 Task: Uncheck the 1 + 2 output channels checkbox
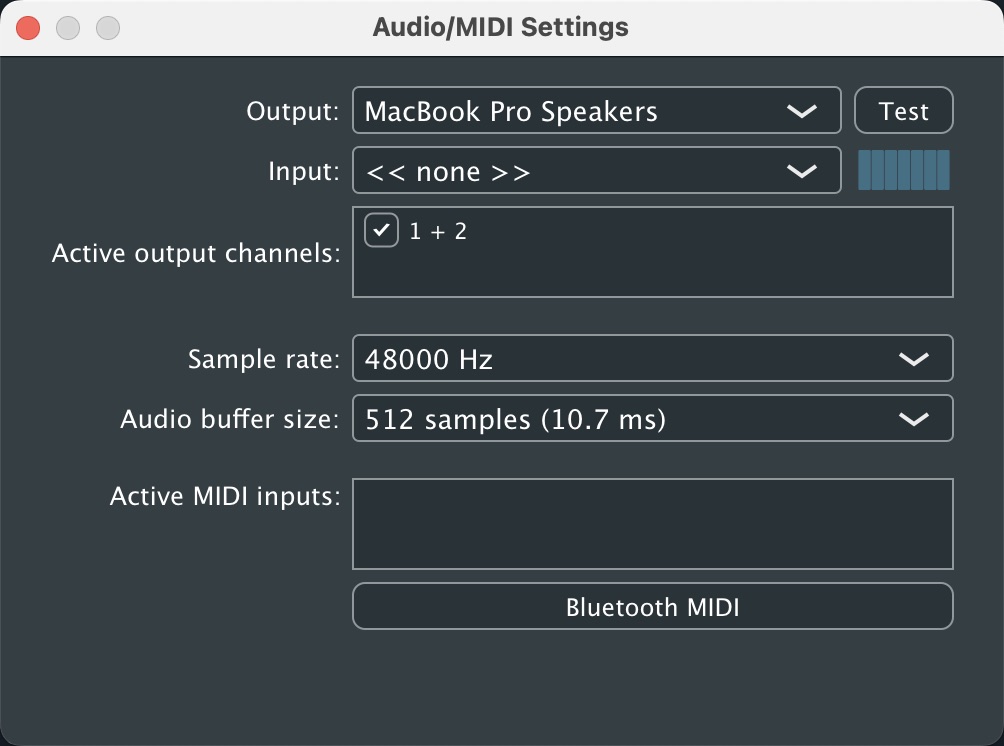(381, 230)
